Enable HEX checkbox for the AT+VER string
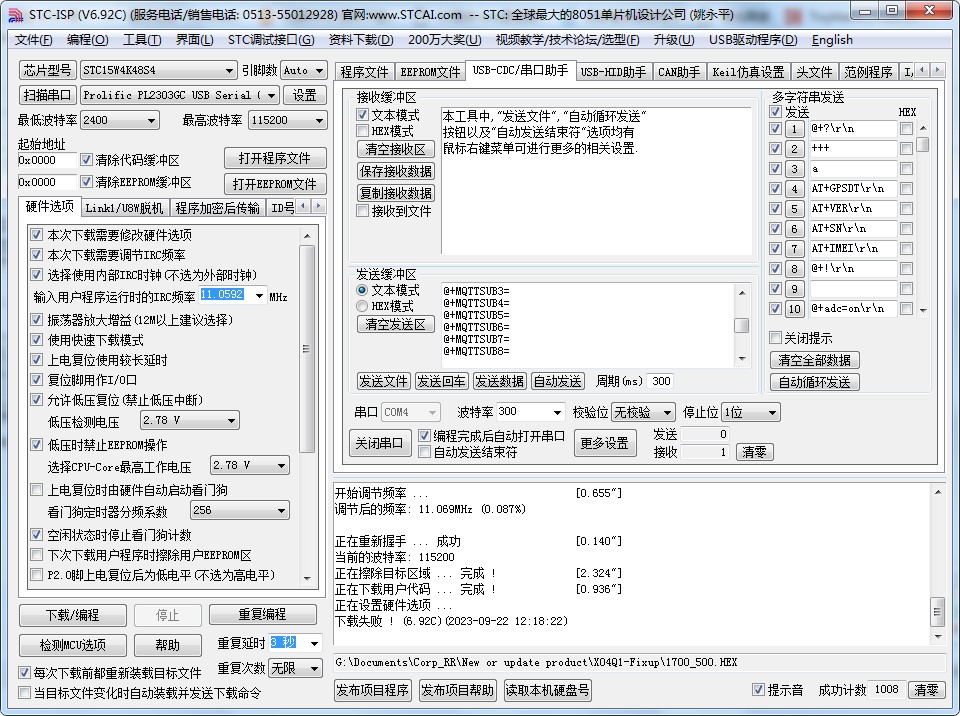Viewport: 960px width, 716px height. pyautogui.click(x=906, y=209)
